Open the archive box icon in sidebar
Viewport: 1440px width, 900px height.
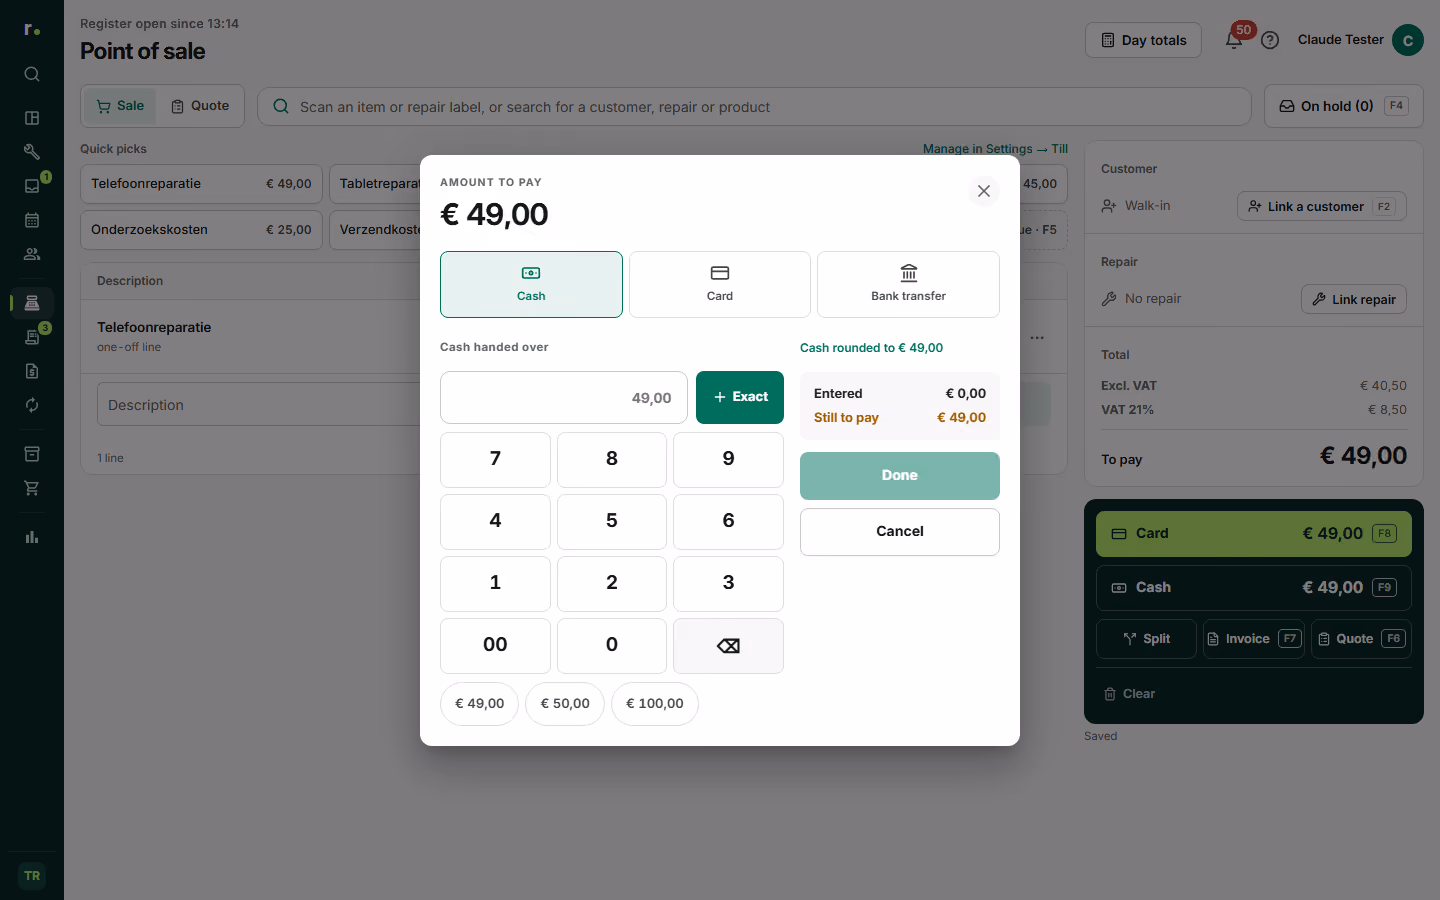tap(32, 454)
